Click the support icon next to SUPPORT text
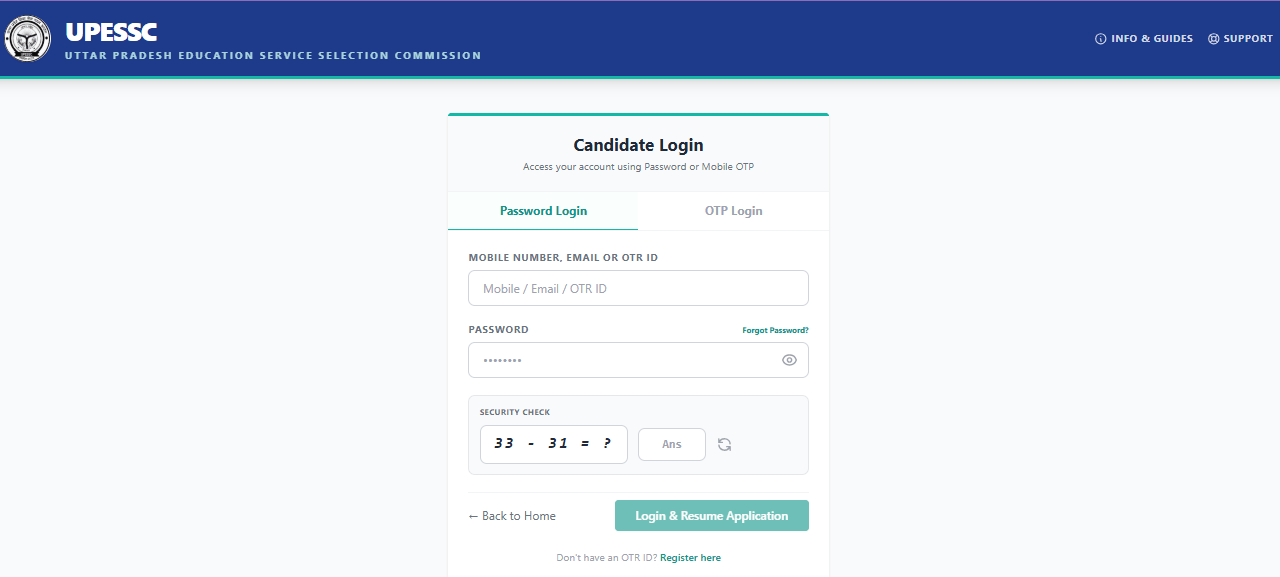Screen dimensions: 1280x577 click(1215, 38)
